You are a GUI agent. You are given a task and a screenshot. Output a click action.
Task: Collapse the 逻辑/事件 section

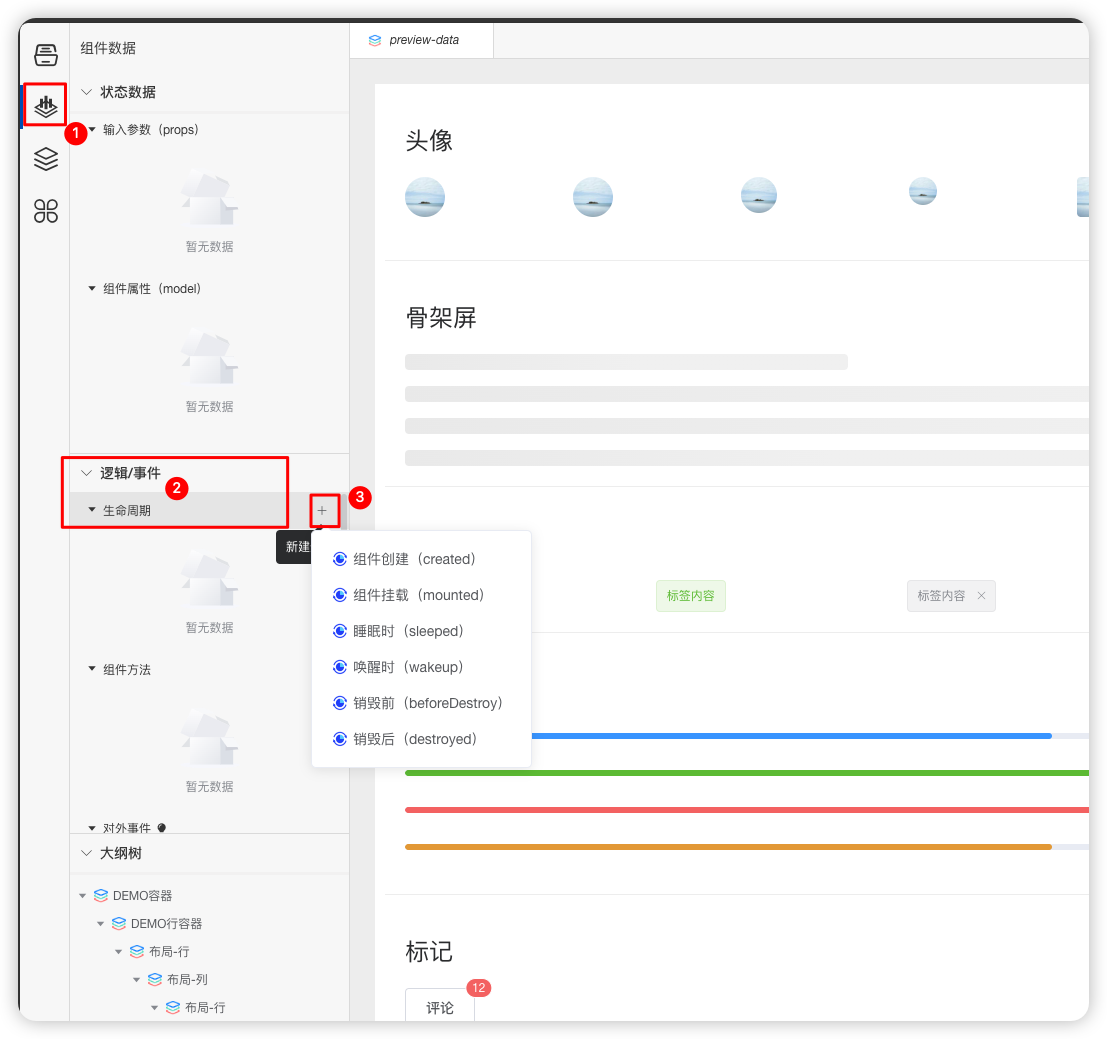point(86,473)
